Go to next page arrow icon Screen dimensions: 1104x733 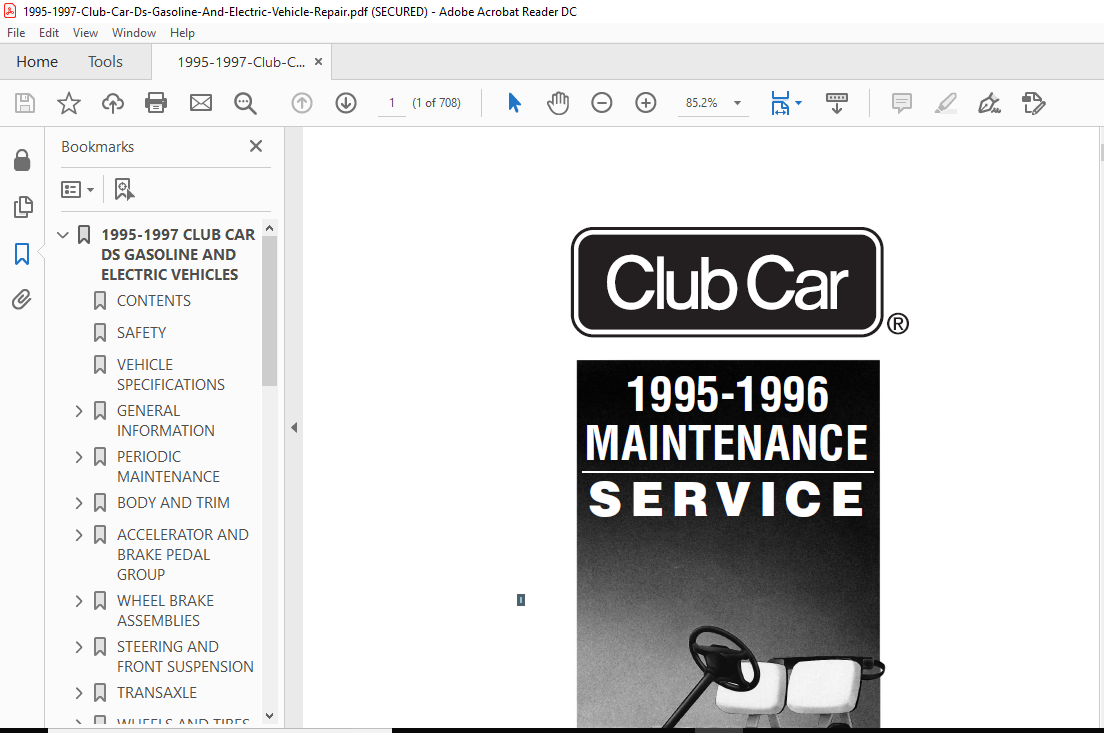coord(346,103)
